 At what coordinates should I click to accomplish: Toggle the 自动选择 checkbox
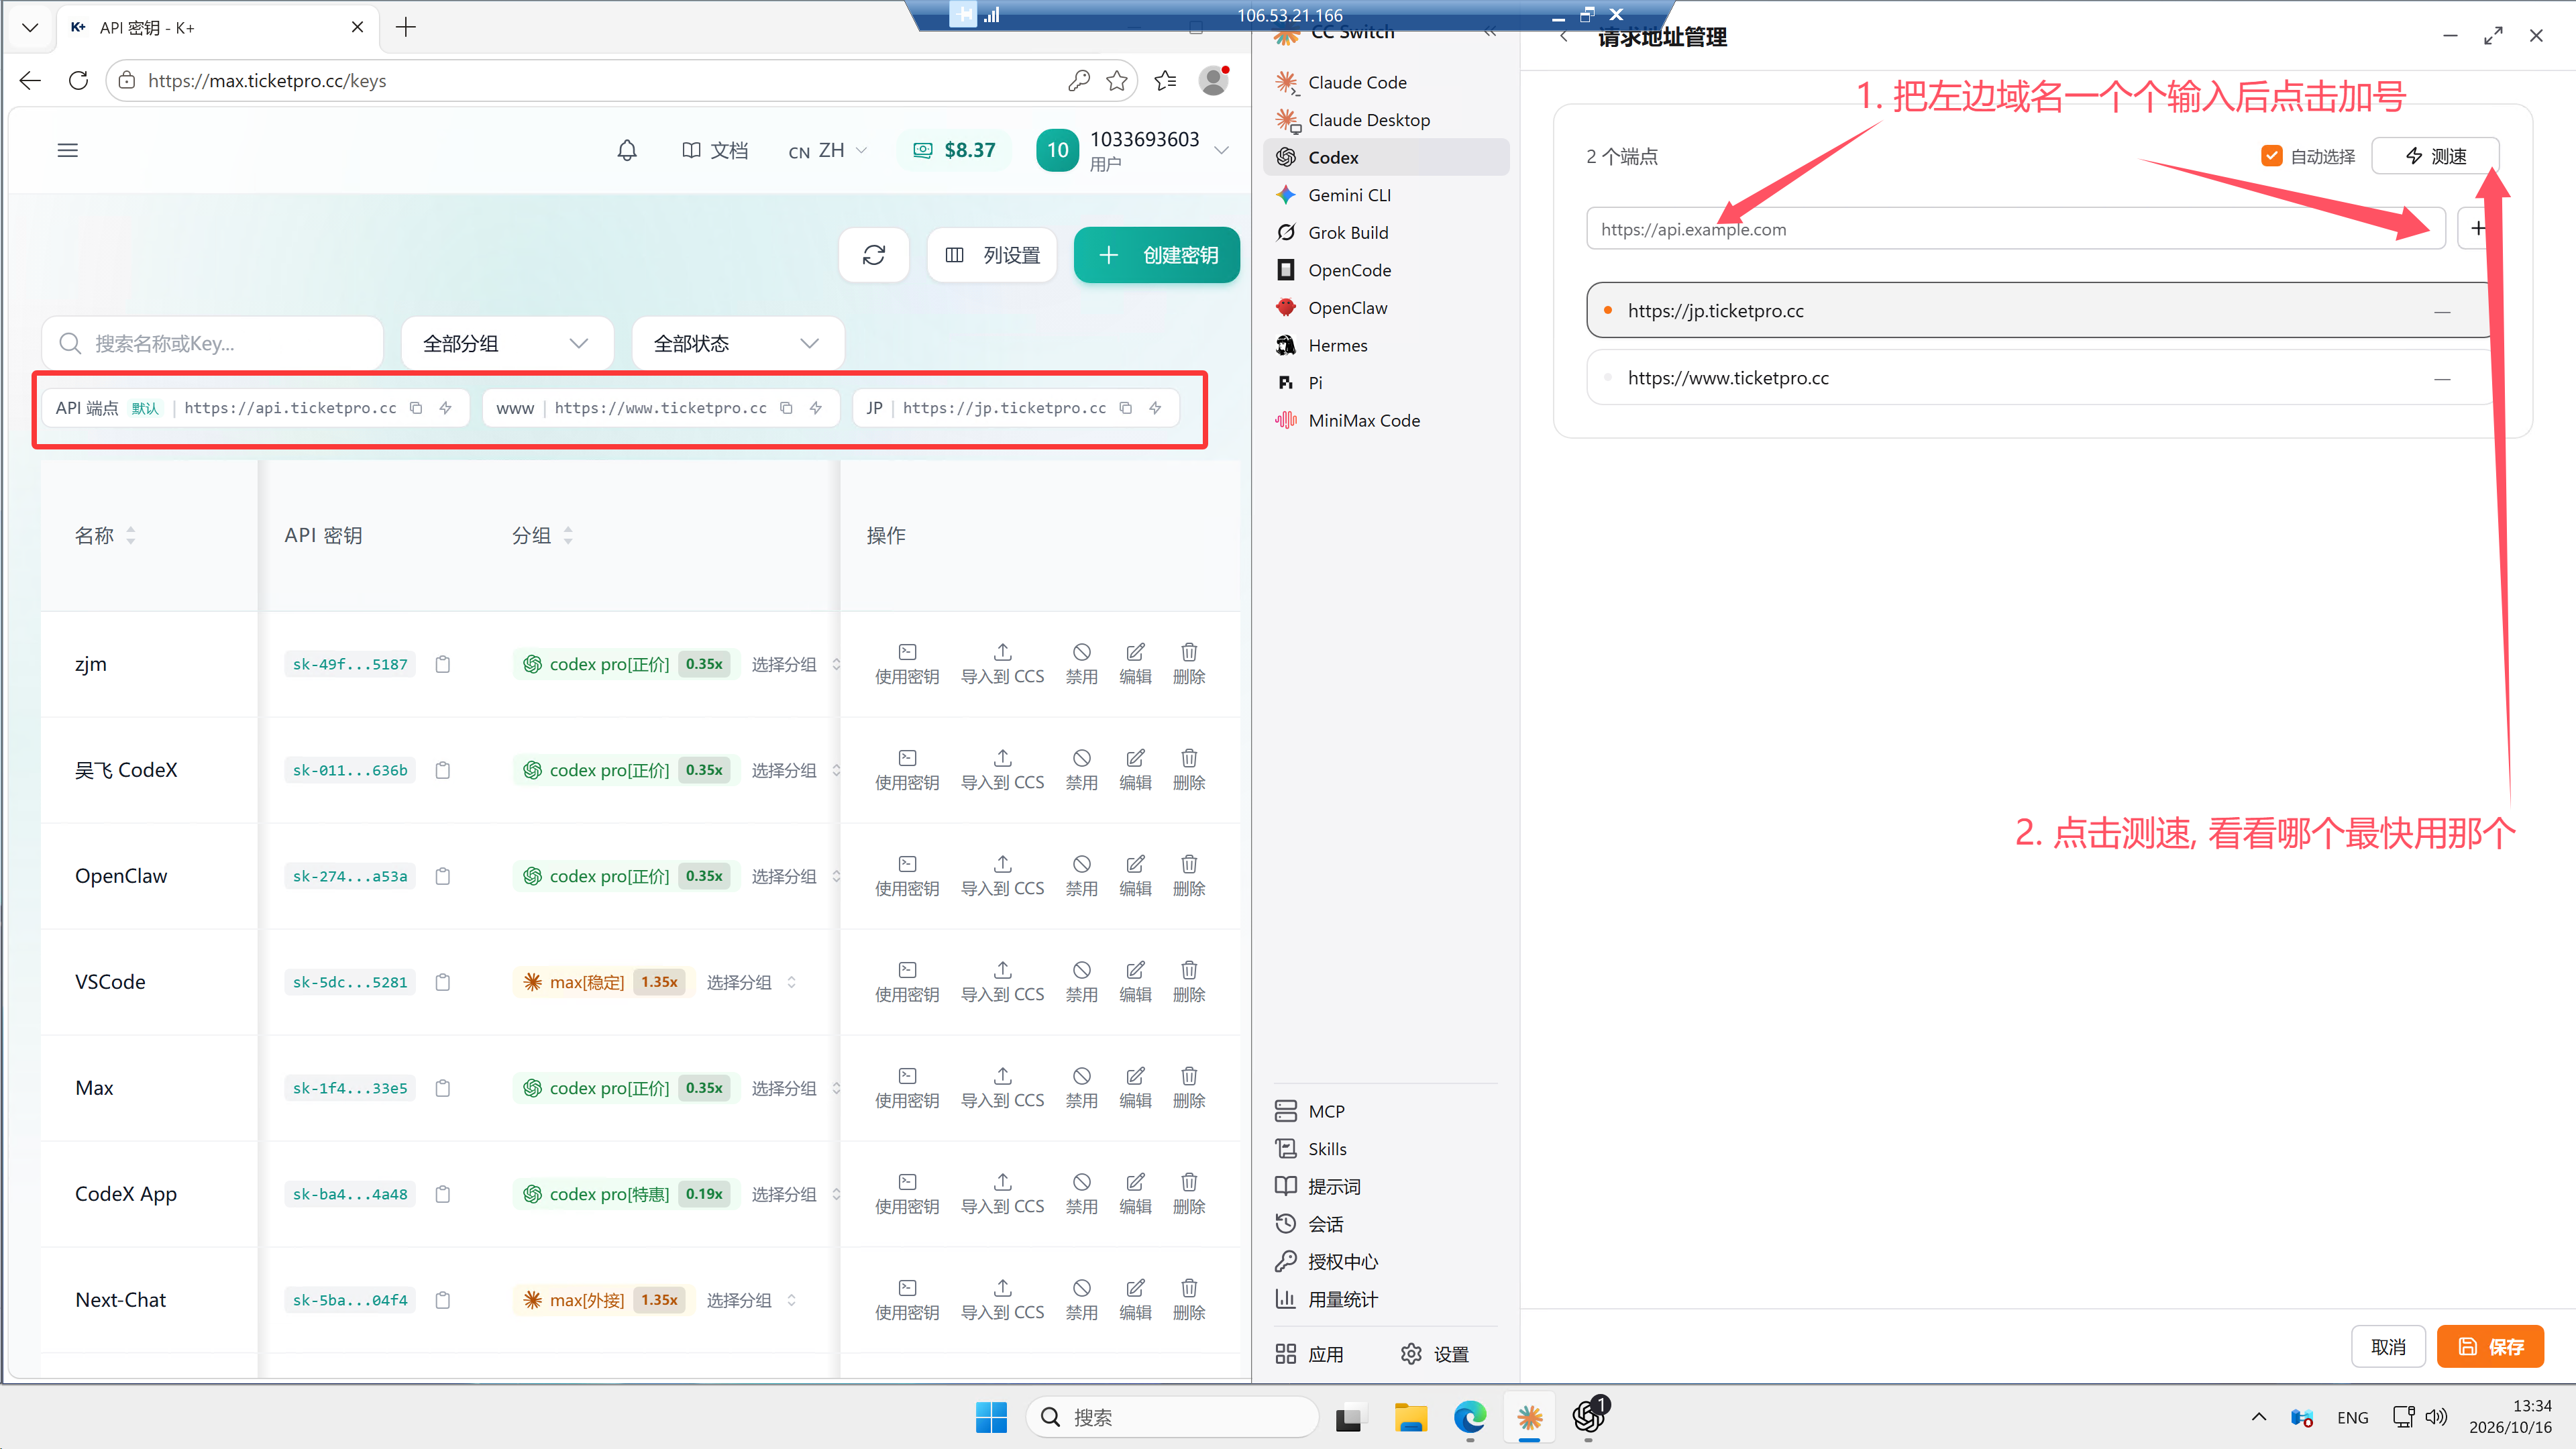[x=2271, y=156]
